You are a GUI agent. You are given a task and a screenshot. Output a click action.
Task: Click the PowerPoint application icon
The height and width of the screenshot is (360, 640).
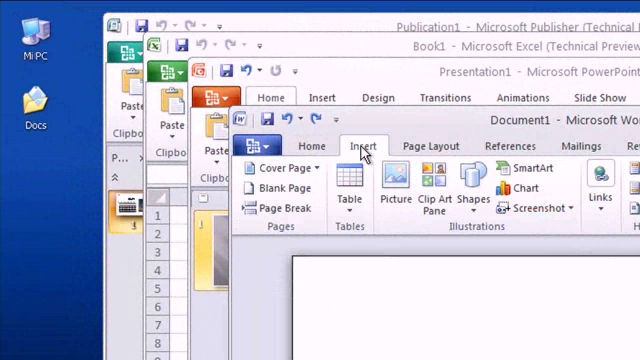199,71
